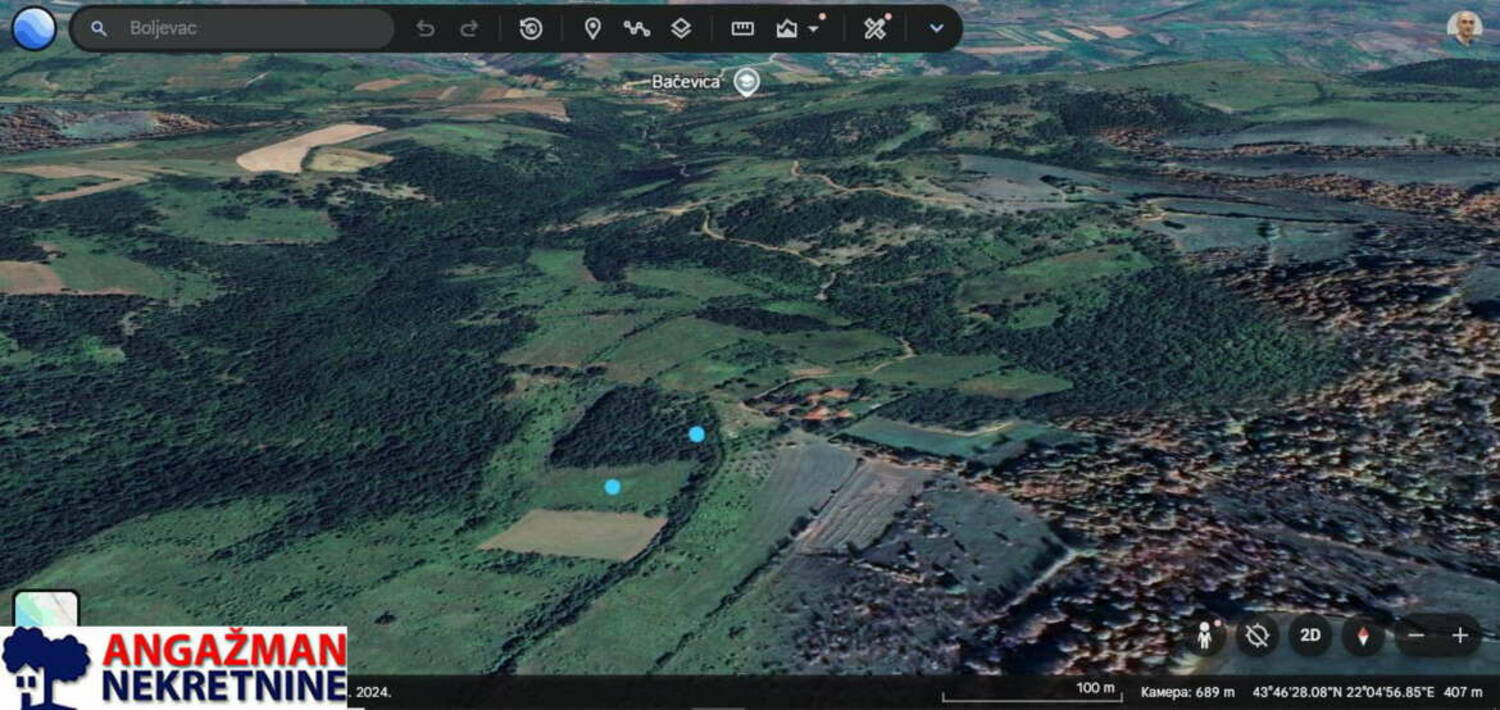Viewport: 1500px width, 710px height.
Task: Switch the view to 2D
Action: coord(1310,635)
